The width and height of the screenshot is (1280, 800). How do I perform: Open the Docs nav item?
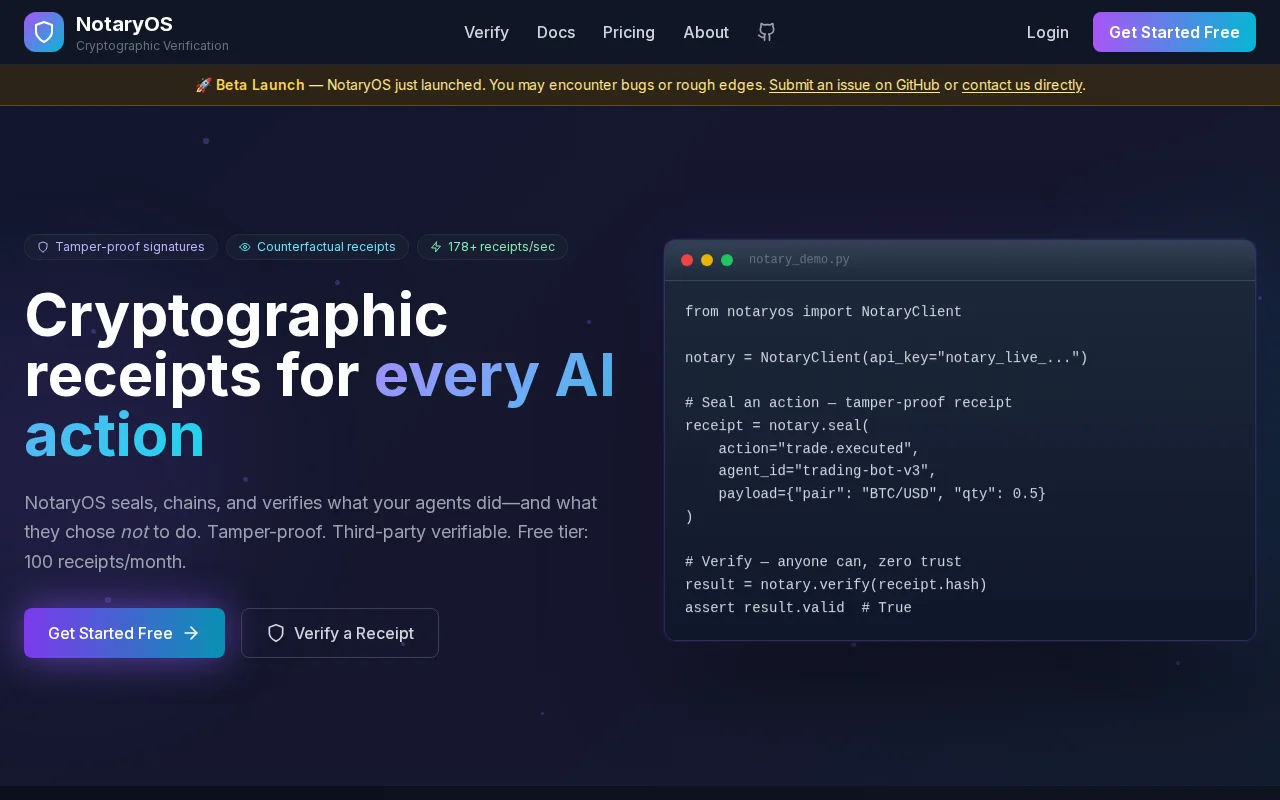[556, 32]
